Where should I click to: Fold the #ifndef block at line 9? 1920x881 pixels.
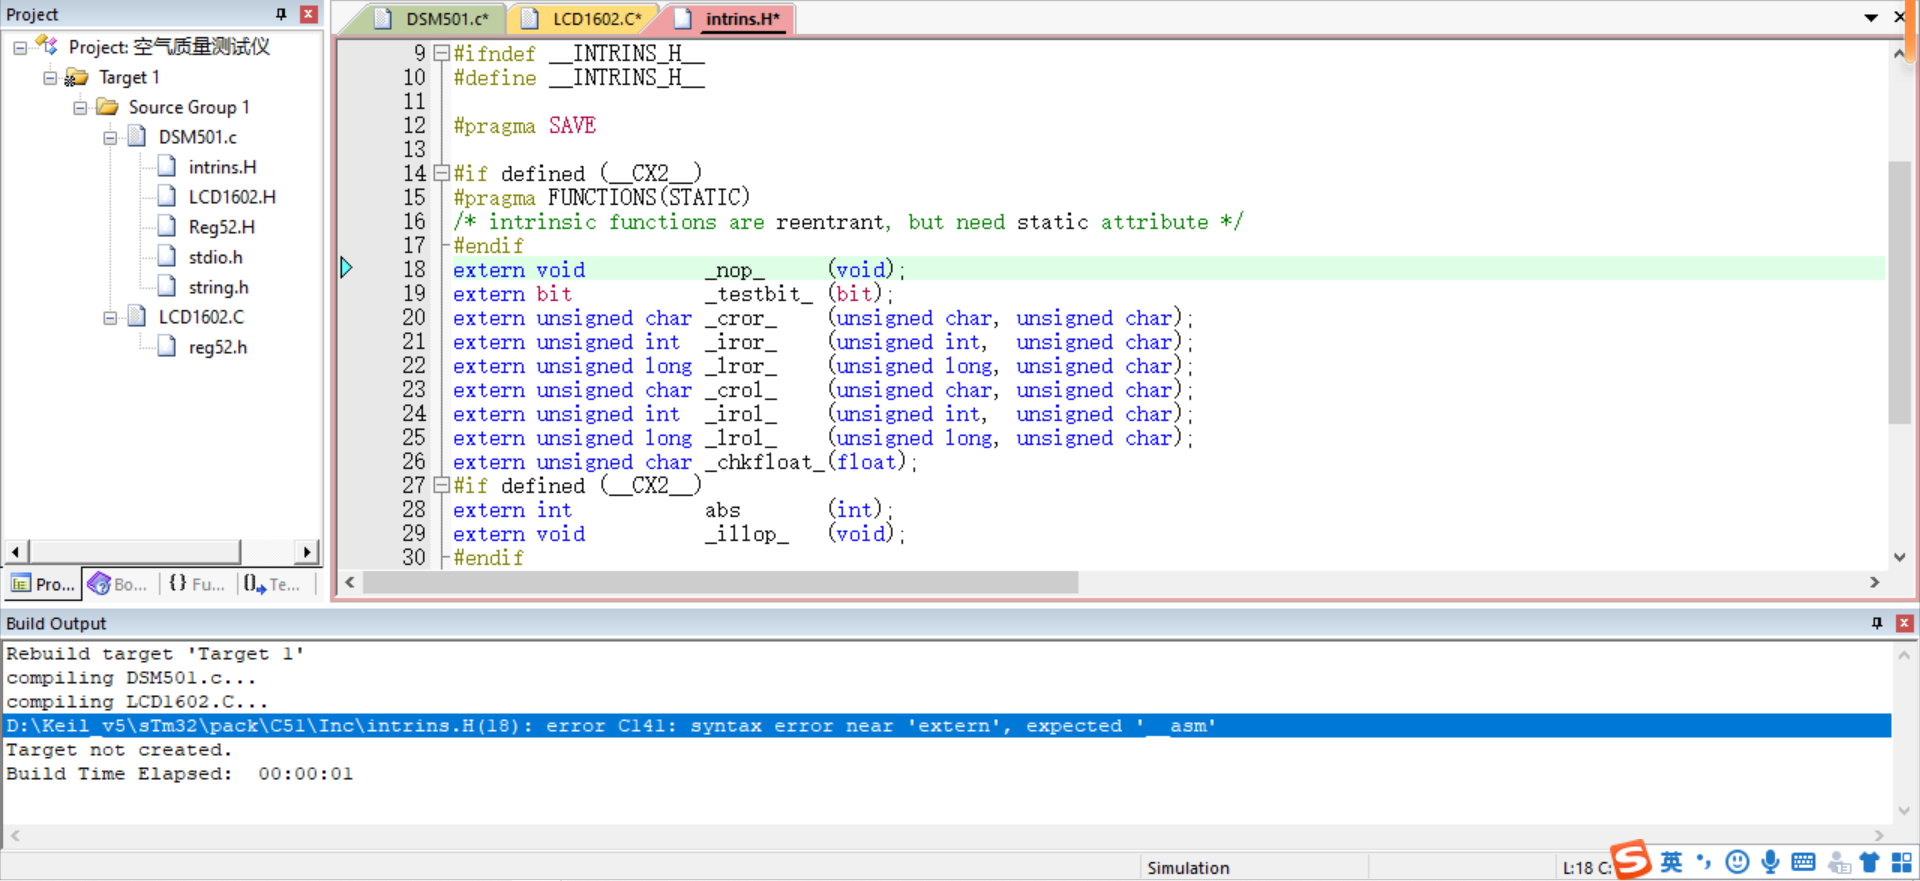pos(441,54)
